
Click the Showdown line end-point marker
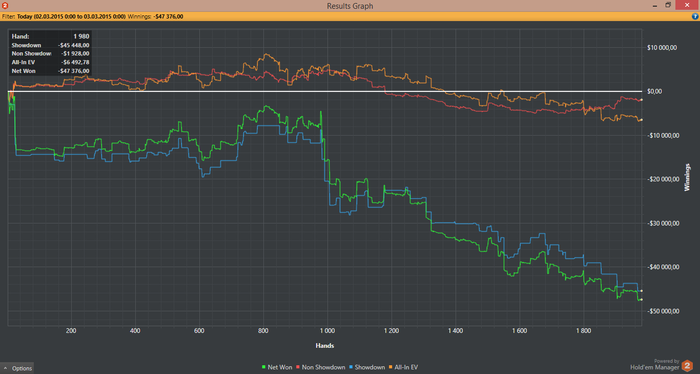[x=642, y=291]
